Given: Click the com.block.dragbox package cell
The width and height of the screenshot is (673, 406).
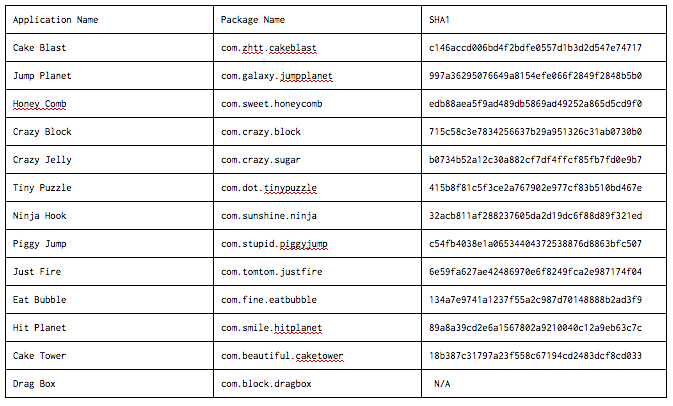Looking at the screenshot, I should [x=317, y=384].
